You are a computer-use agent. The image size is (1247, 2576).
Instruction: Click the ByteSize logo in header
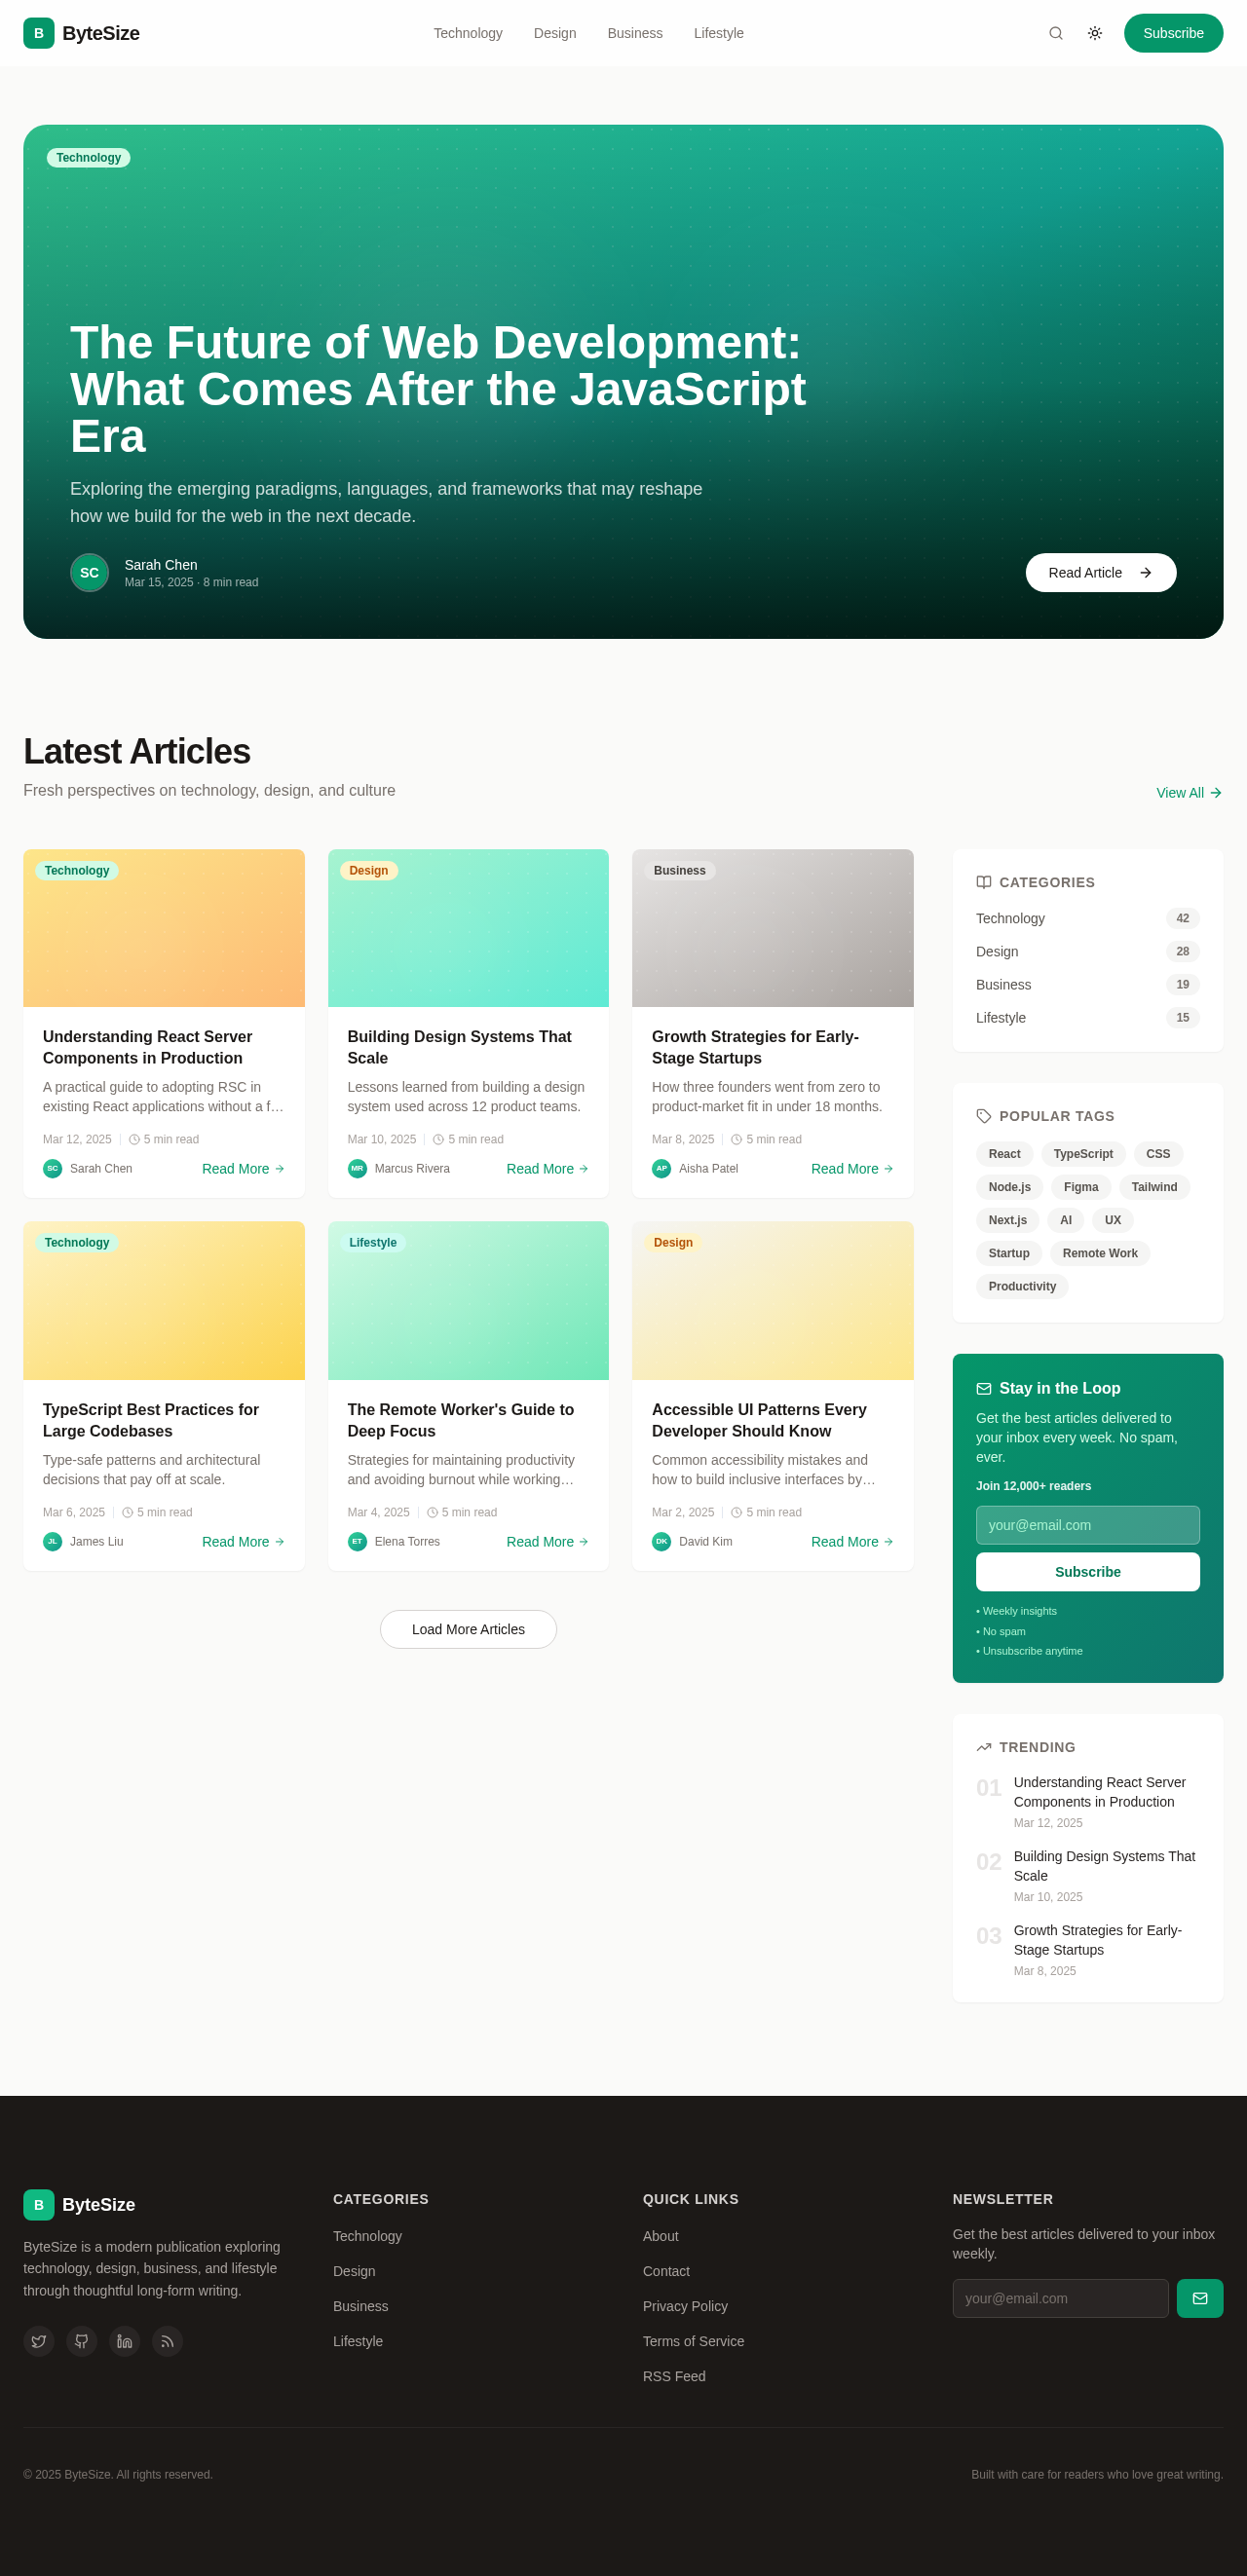[x=81, y=33]
